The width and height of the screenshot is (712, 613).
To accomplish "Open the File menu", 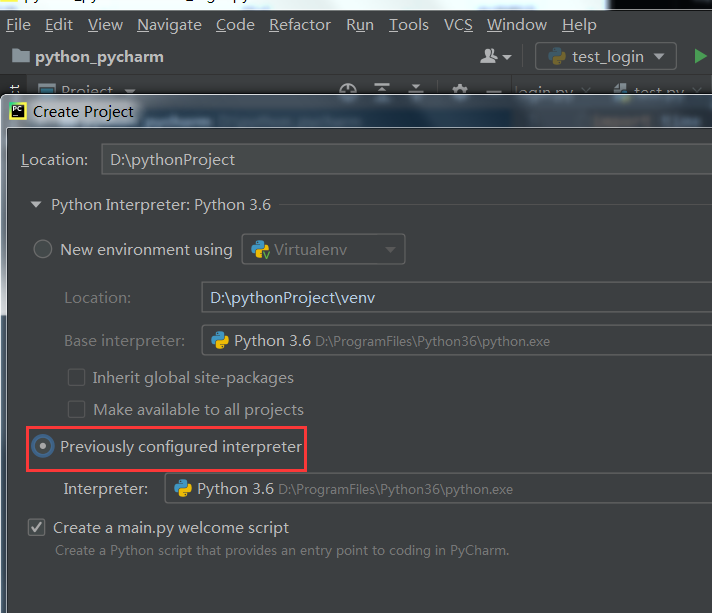I will tap(18, 25).
